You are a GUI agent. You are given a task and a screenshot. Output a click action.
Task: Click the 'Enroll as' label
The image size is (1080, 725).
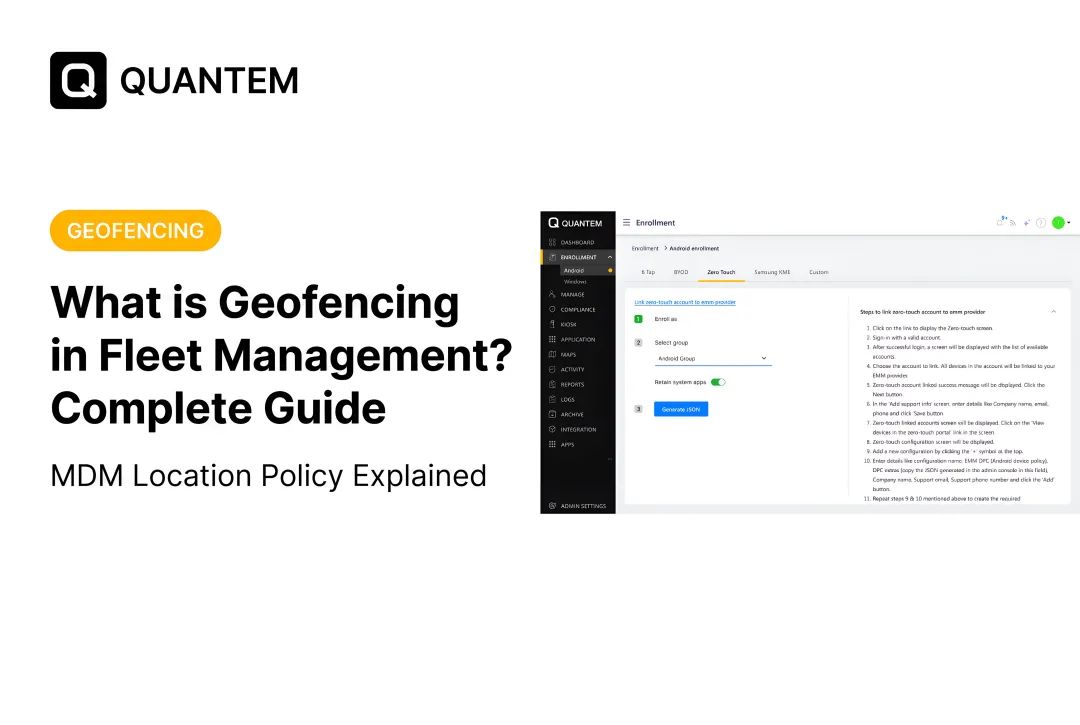665,319
